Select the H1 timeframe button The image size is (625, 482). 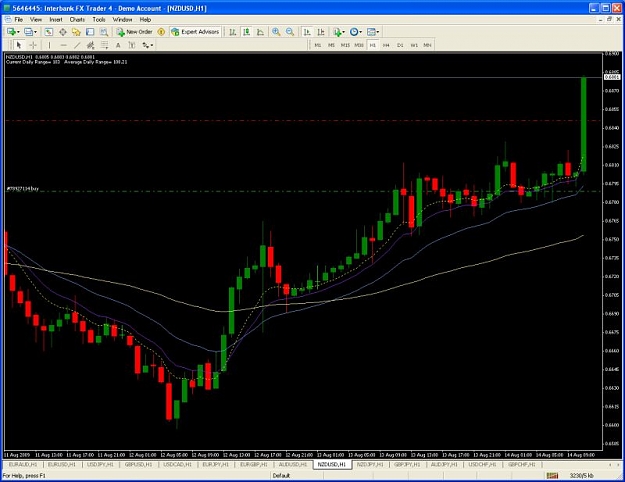point(373,45)
